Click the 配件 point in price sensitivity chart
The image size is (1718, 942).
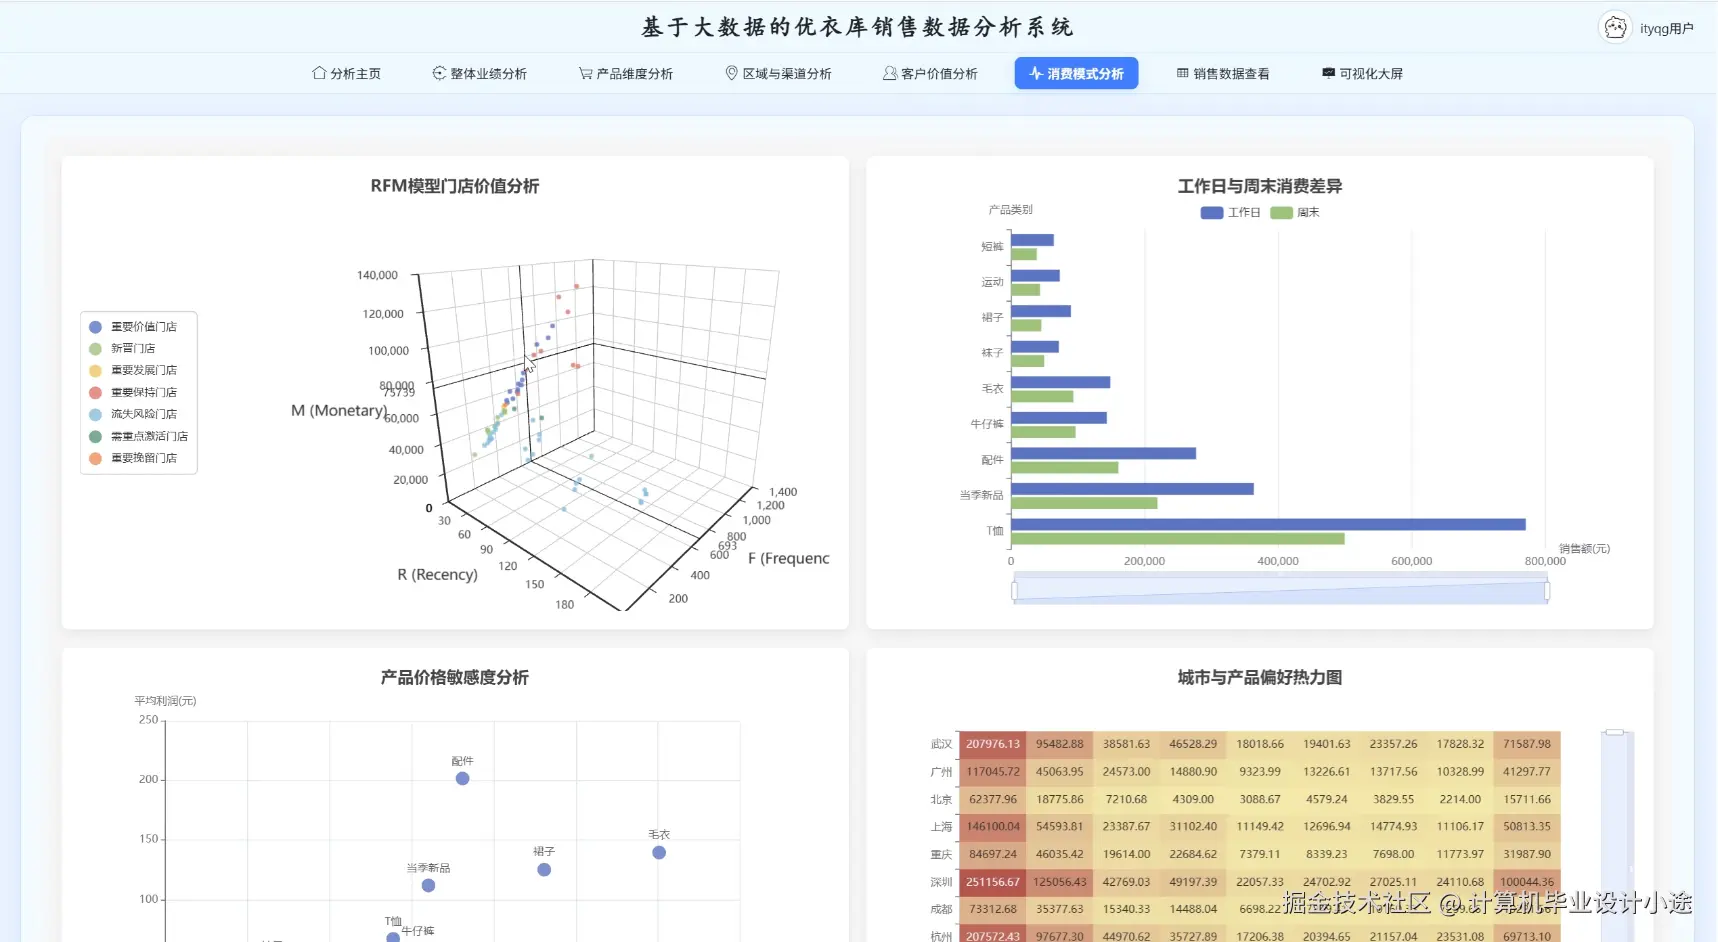pyautogui.click(x=461, y=779)
